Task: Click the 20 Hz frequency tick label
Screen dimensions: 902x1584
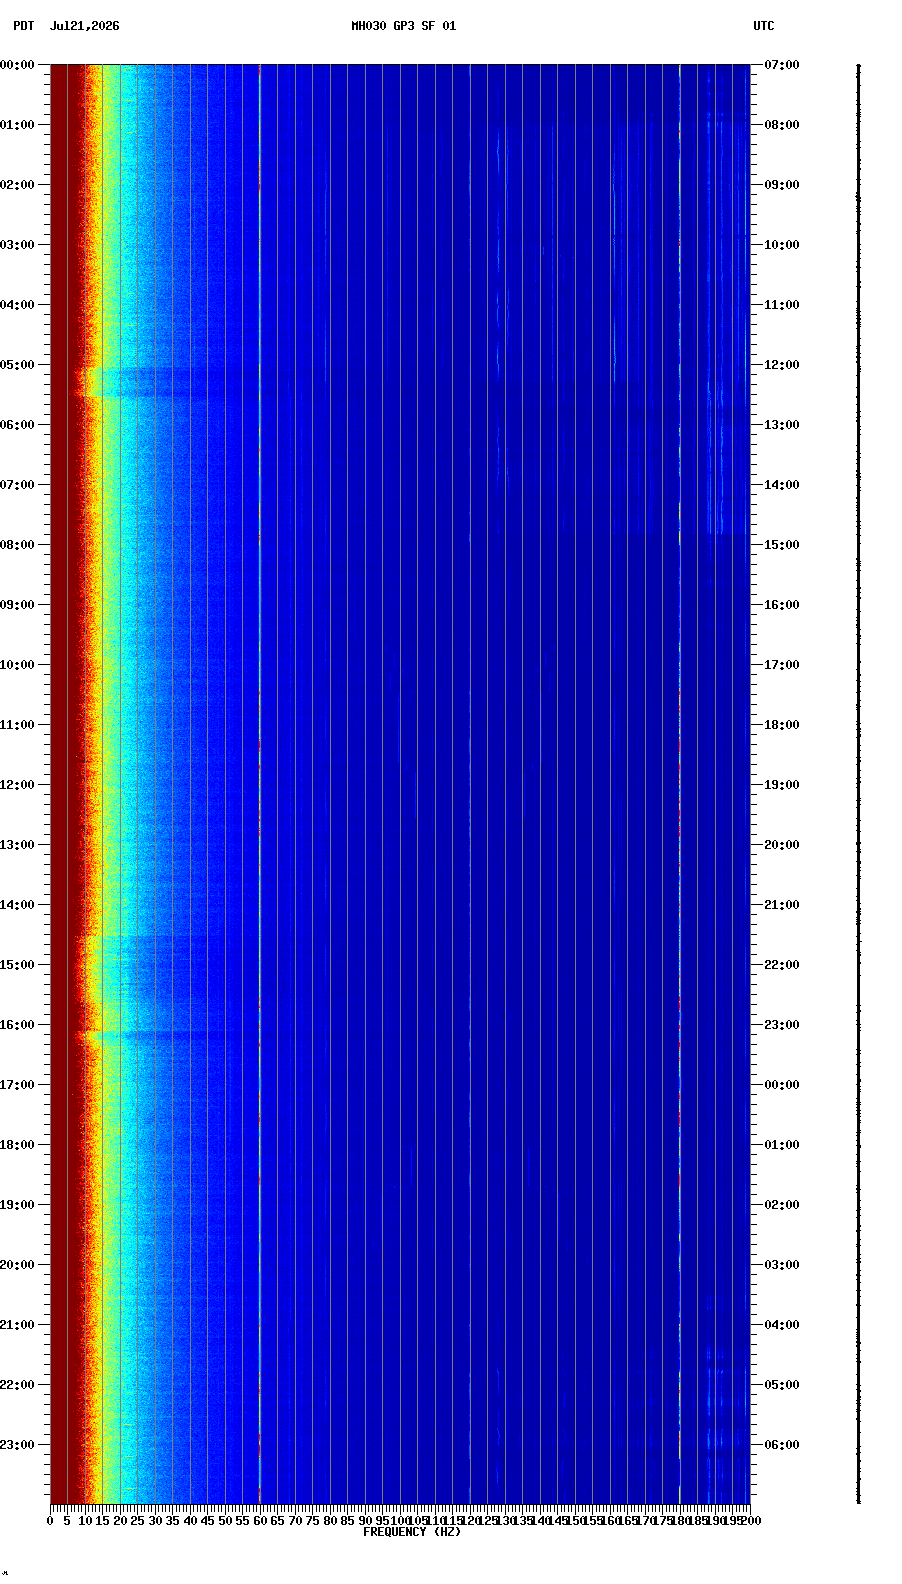Action: coord(120,1521)
